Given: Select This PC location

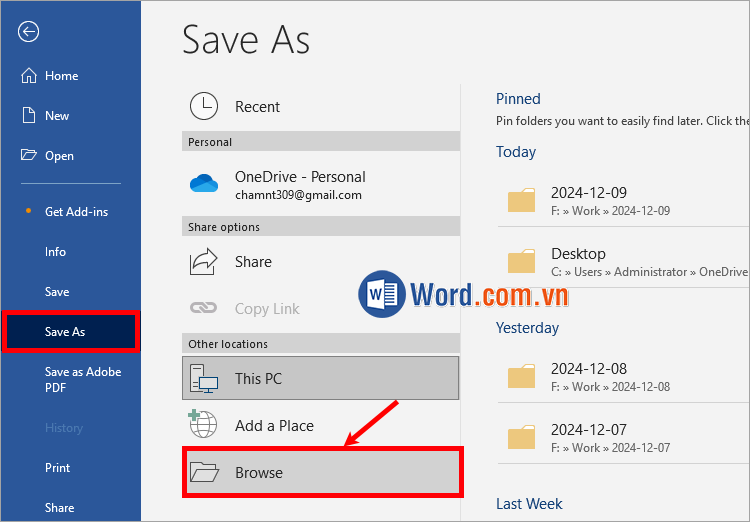Looking at the screenshot, I should (320, 378).
